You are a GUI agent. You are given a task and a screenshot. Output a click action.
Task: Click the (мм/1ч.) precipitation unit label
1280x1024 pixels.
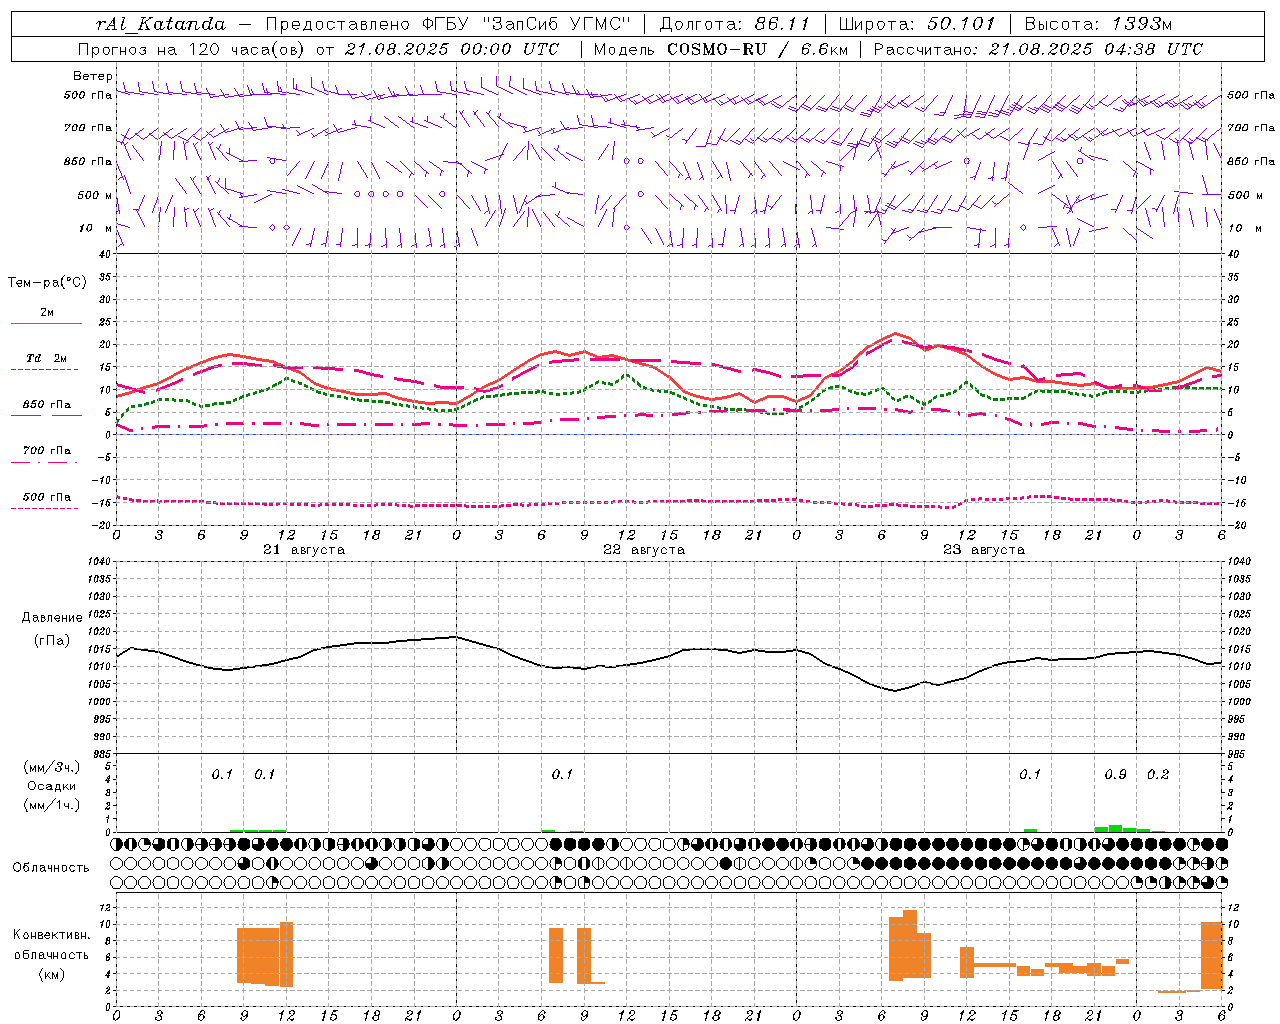coord(52,805)
